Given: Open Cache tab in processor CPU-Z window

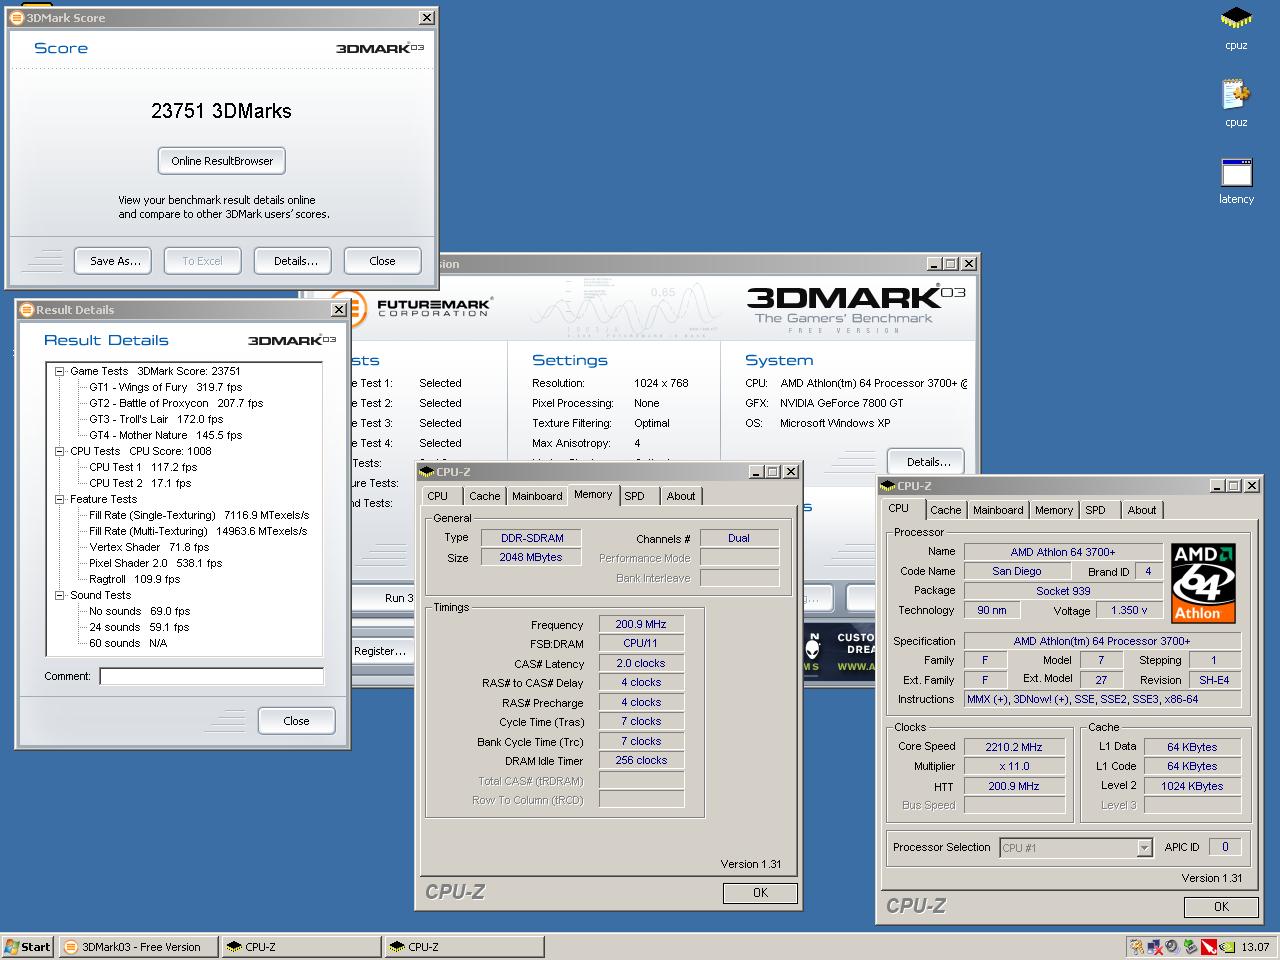Looking at the screenshot, I should 945,510.
